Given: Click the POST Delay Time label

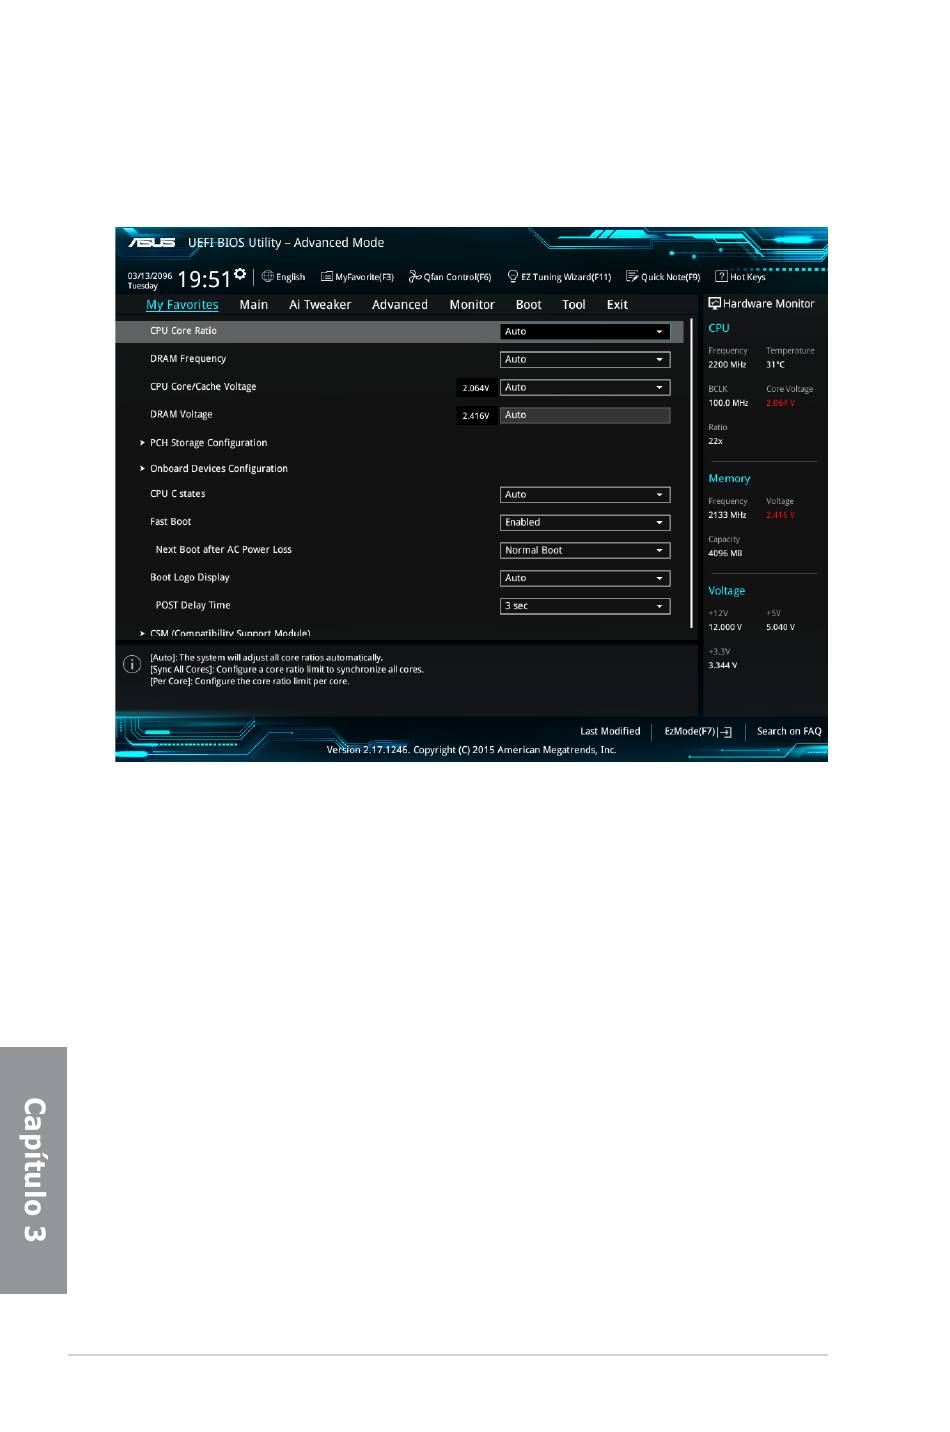Looking at the screenshot, I should coord(193,606).
